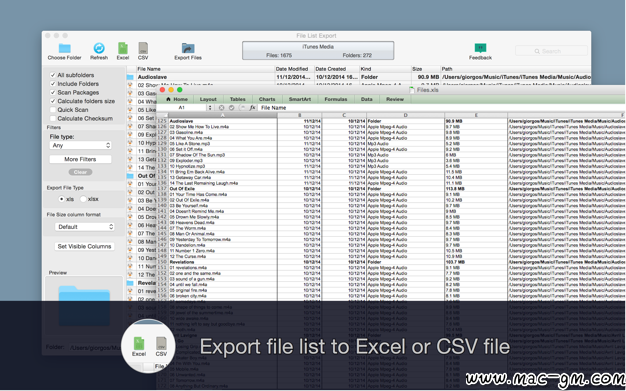The image size is (626, 391).
Task: Open the Review ribbon tab
Action: click(x=395, y=99)
